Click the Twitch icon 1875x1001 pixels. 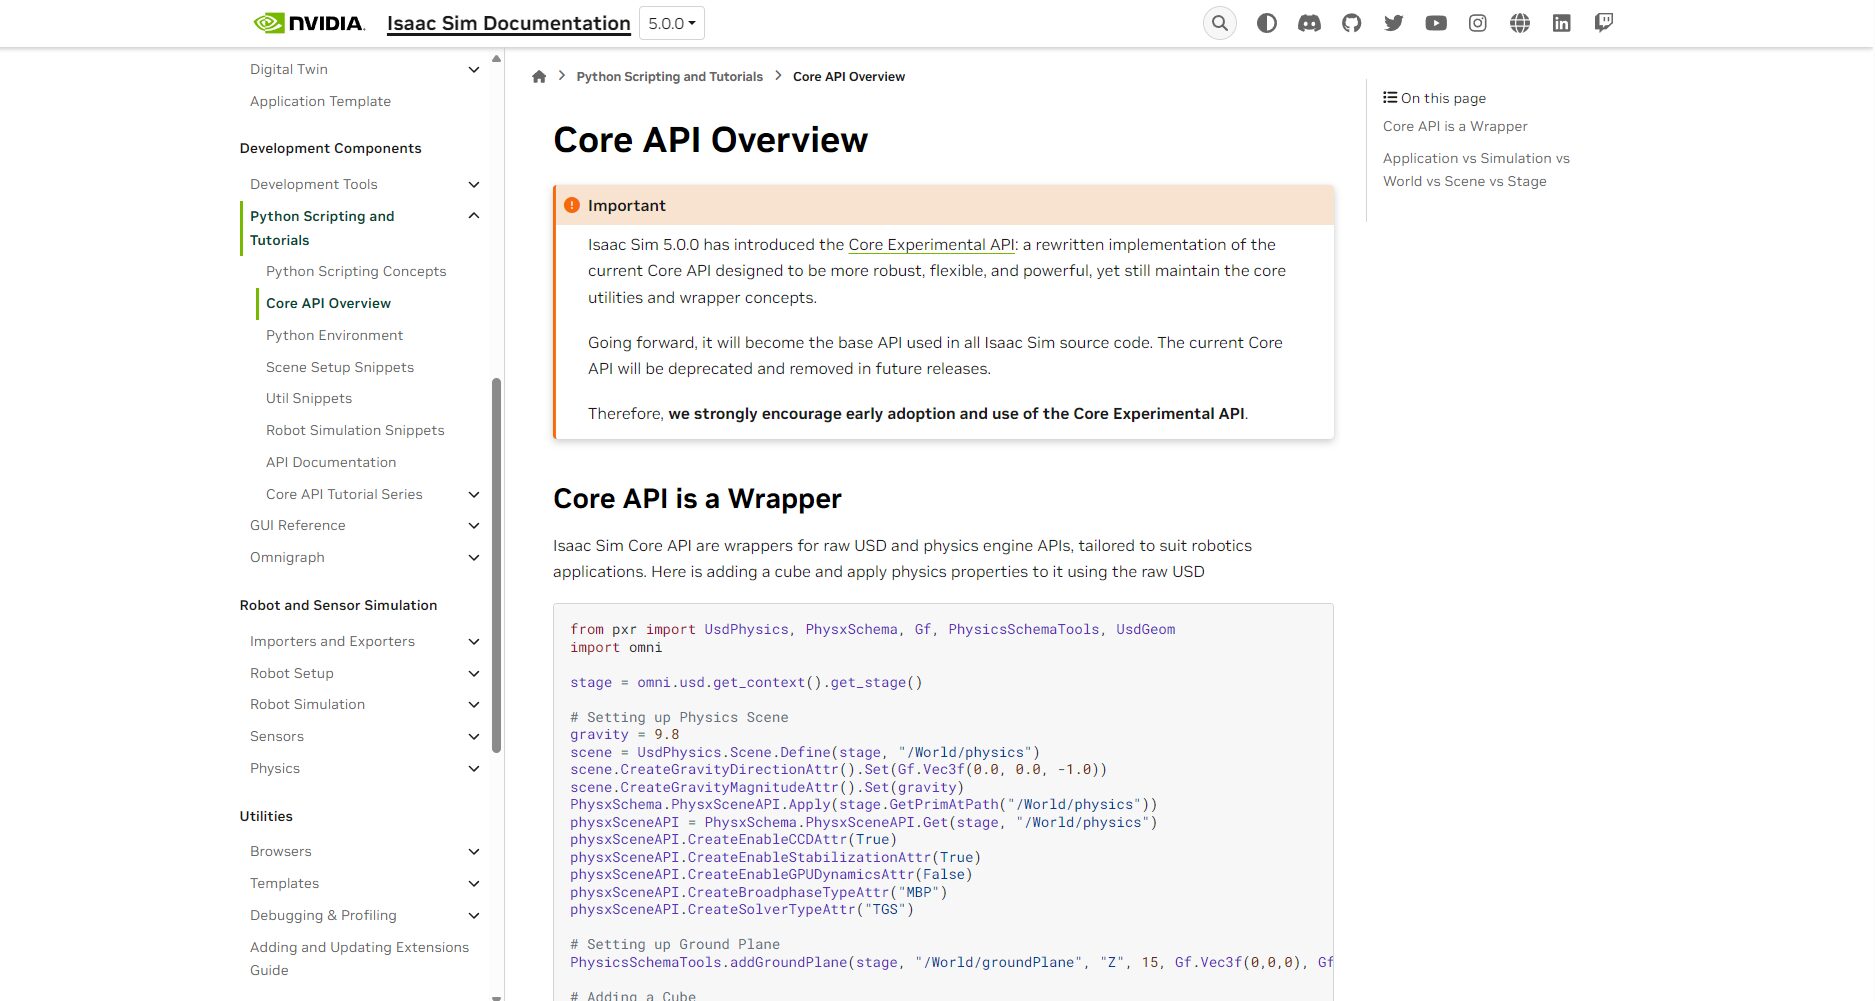1604,23
